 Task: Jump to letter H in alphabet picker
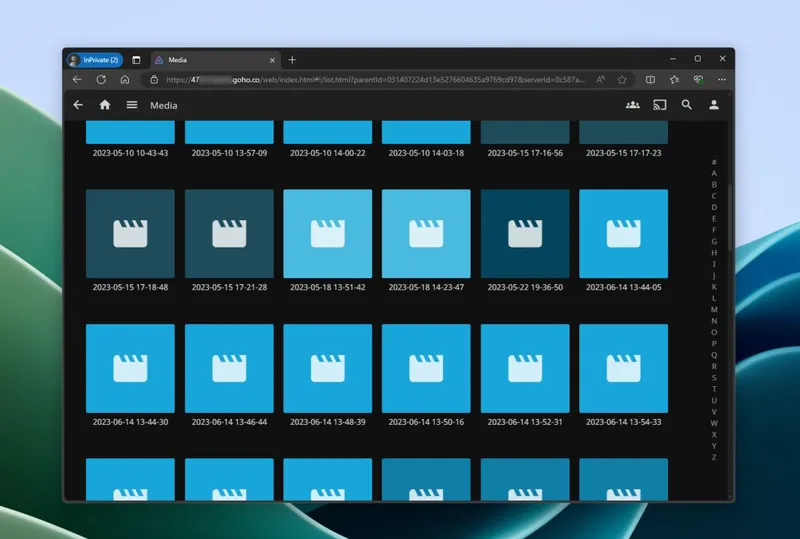[x=714, y=253]
